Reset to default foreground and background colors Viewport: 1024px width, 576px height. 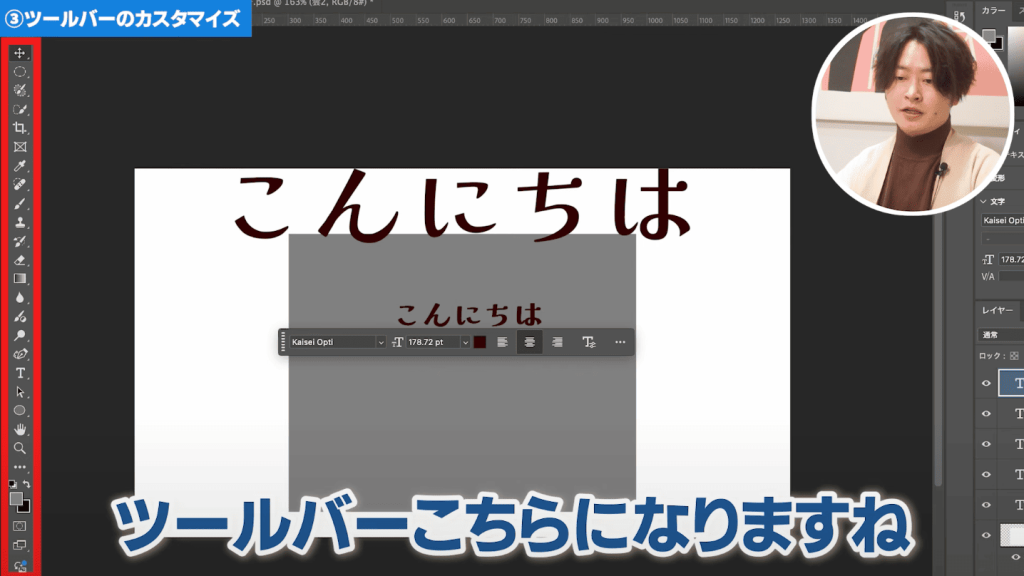pos(12,484)
